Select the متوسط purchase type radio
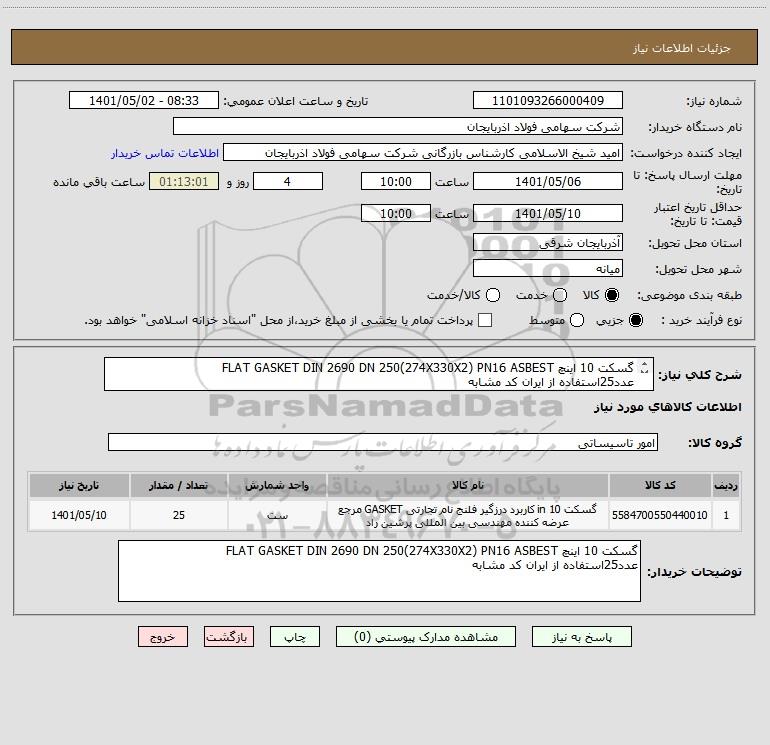Screen dimensions: 770x745 click(577, 320)
